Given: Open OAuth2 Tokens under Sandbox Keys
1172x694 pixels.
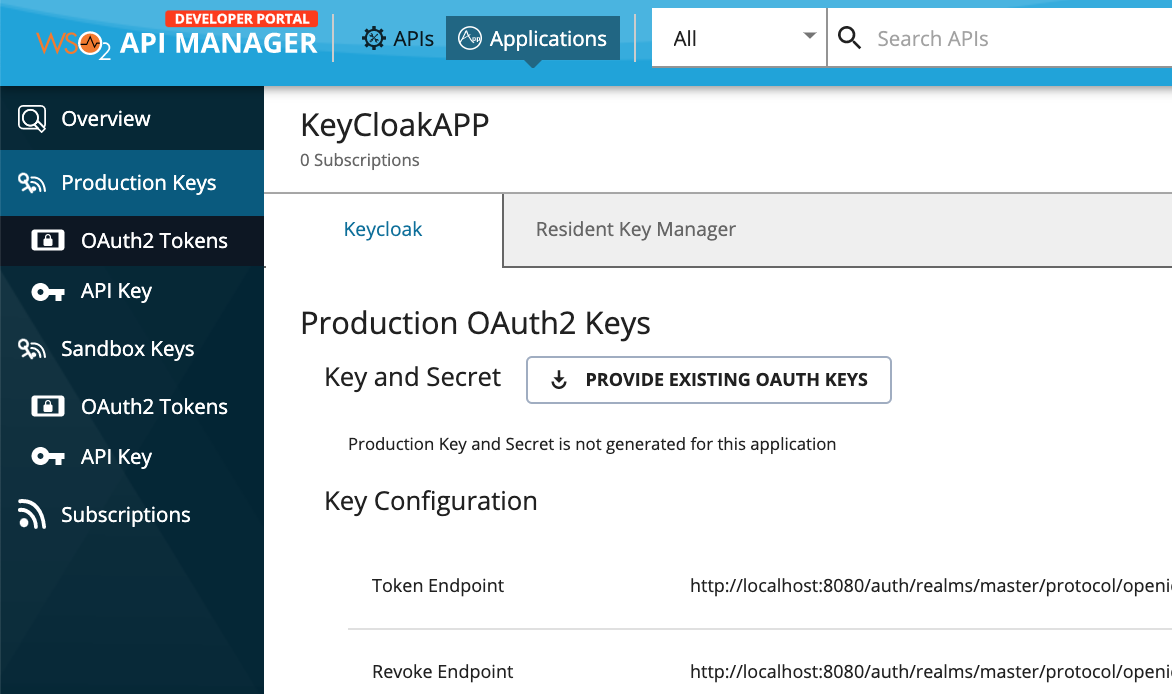Looking at the screenshot, I should coord(132,406).
